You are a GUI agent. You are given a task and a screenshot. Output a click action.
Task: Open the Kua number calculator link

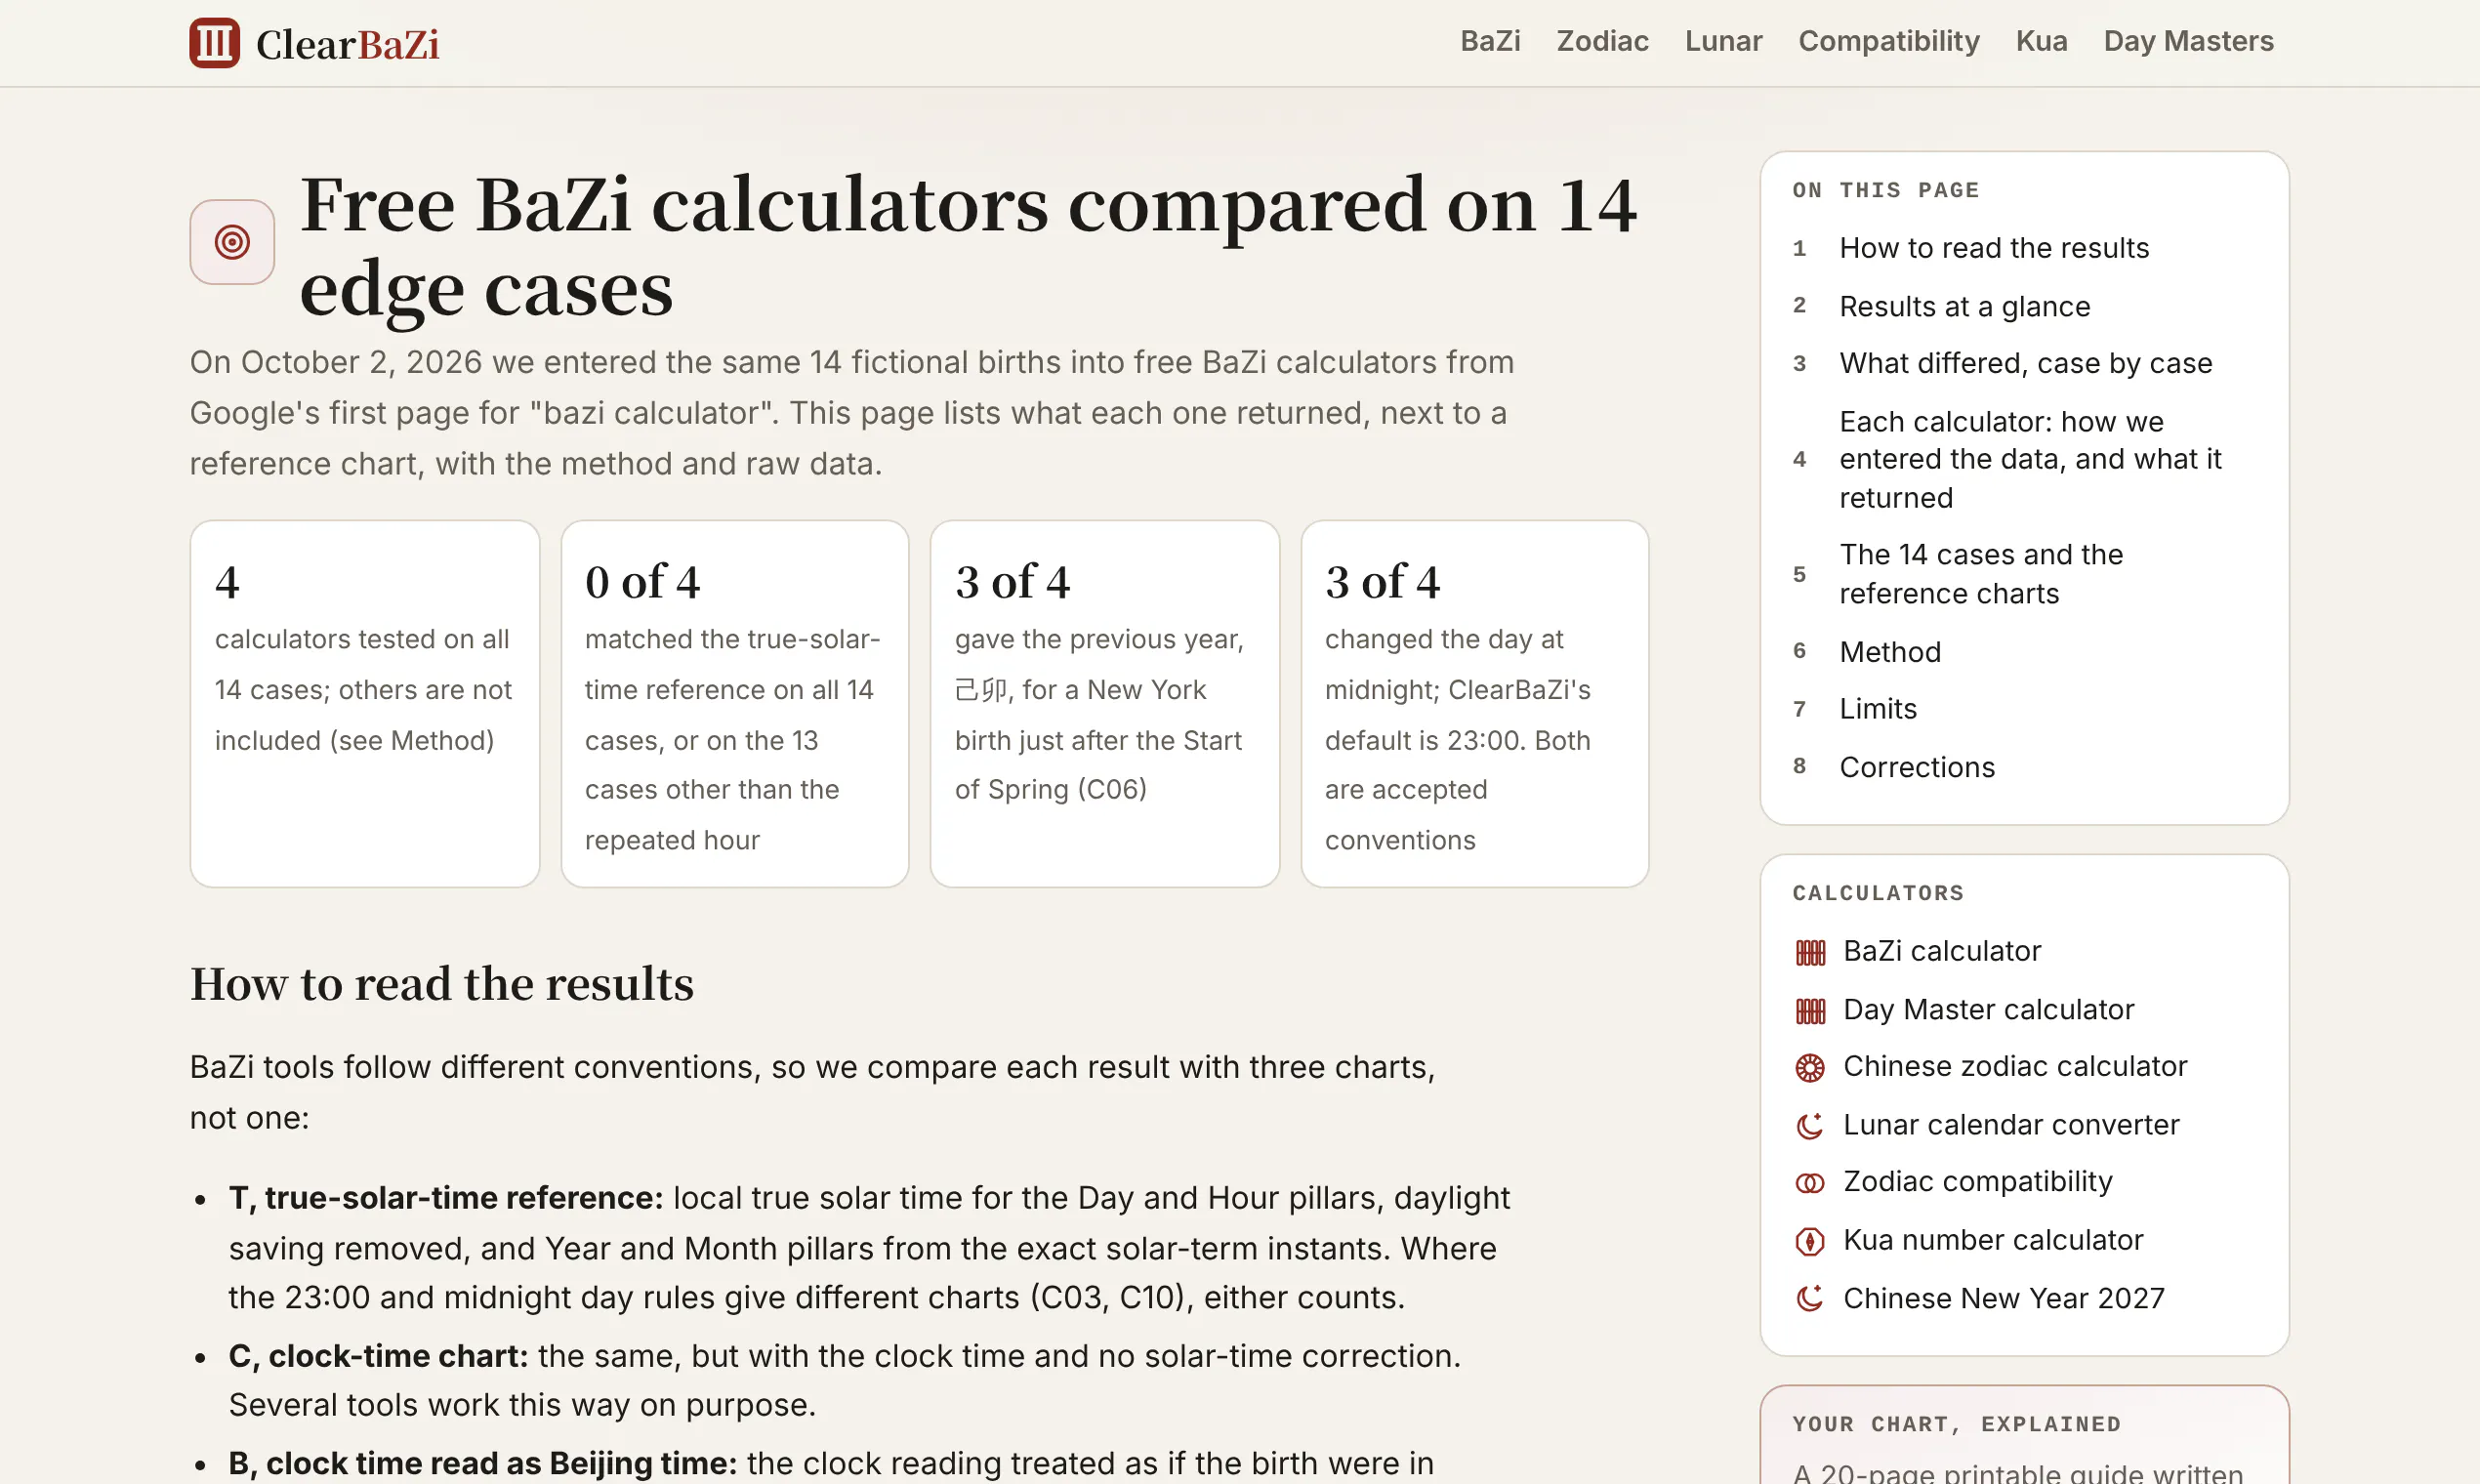pos(1992,1240)
